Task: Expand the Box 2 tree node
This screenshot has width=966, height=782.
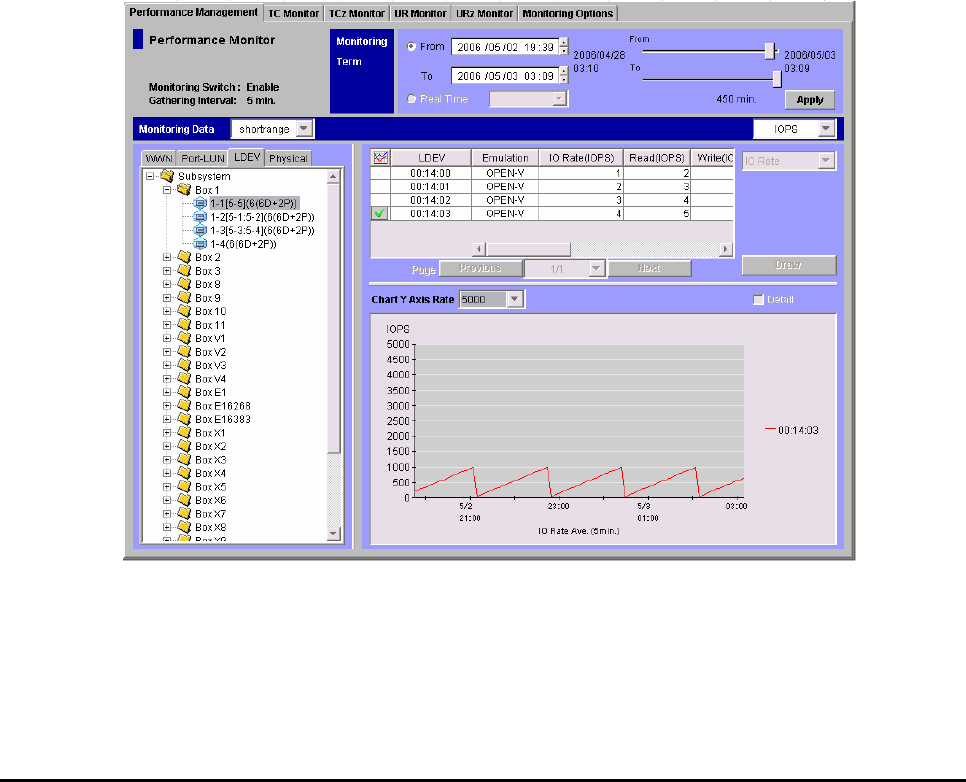Action: 167,257
